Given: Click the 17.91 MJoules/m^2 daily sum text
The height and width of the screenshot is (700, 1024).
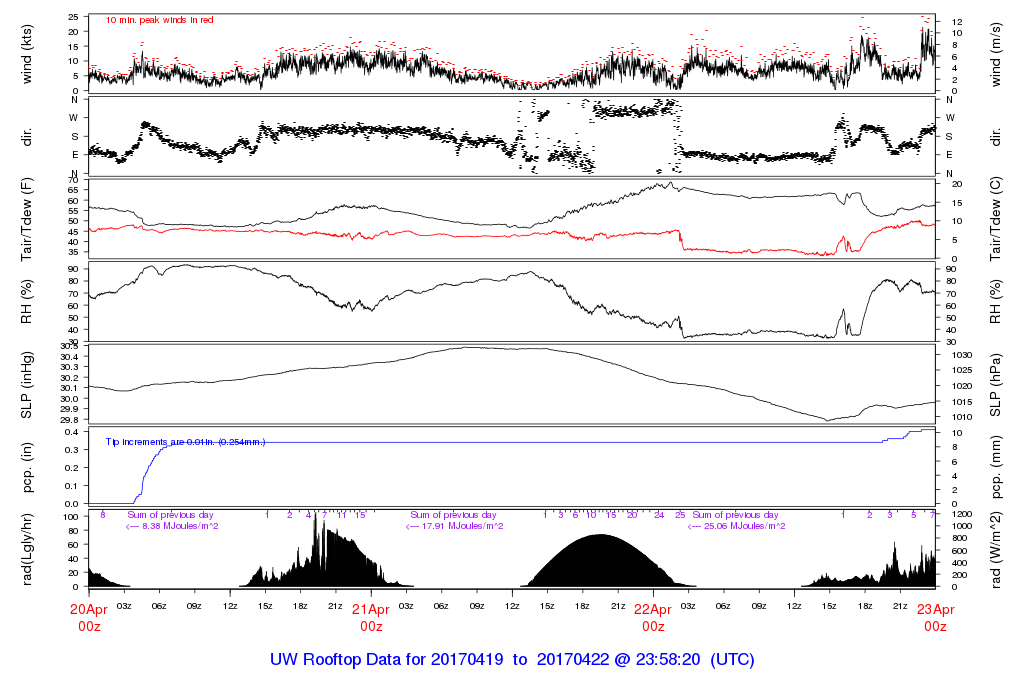Looking at the screenshot, I should click(x=453, y=526).
